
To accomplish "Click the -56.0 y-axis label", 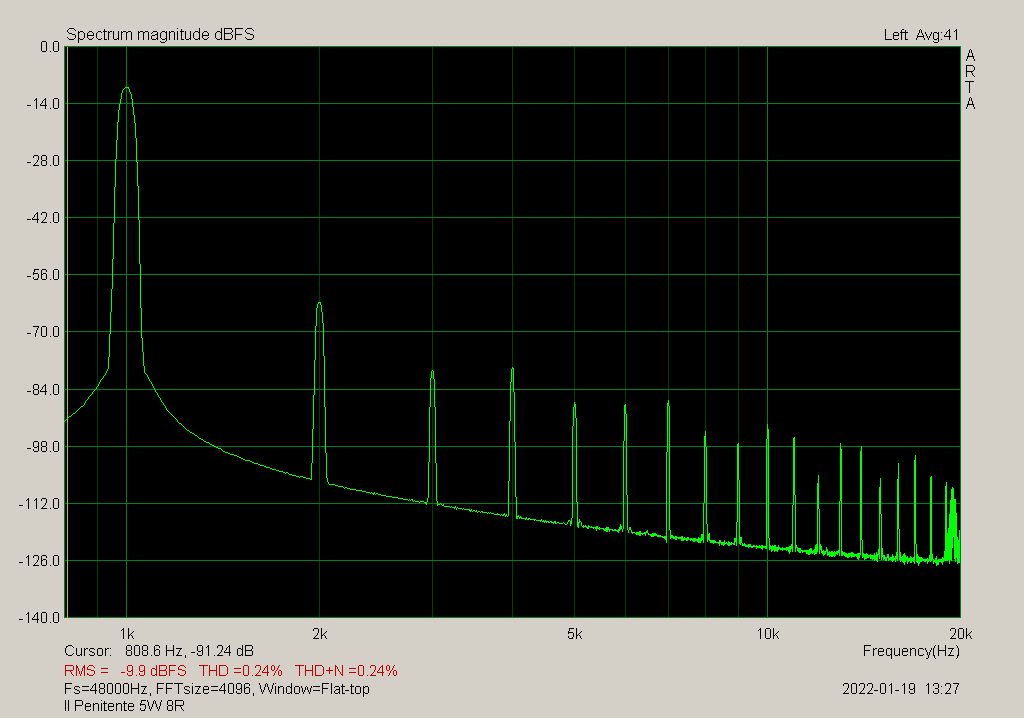I will (43, 275).
